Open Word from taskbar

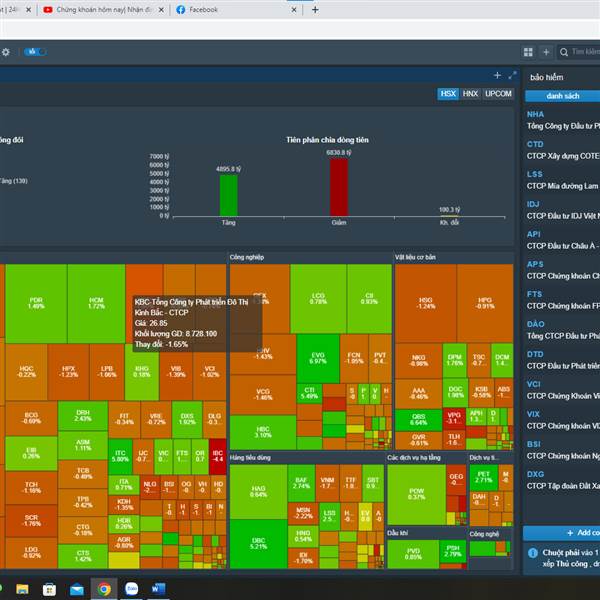[x=158, y=589]
